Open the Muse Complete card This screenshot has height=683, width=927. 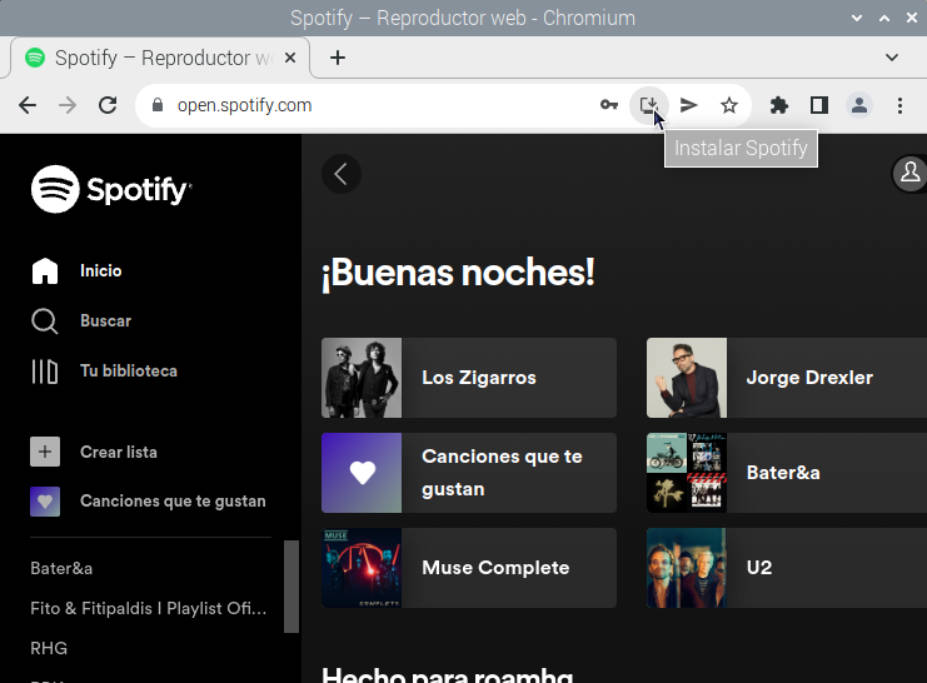coord(469,568)
